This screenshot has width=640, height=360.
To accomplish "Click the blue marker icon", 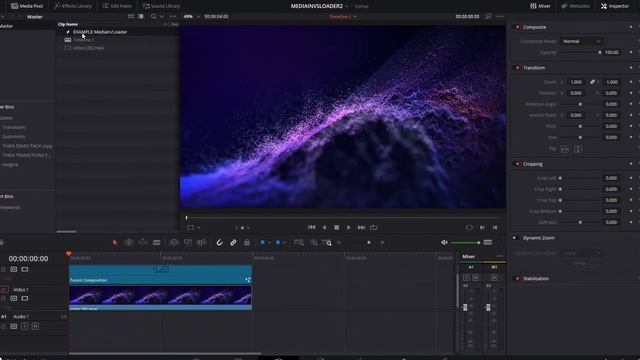I will (x=278, y=242).
